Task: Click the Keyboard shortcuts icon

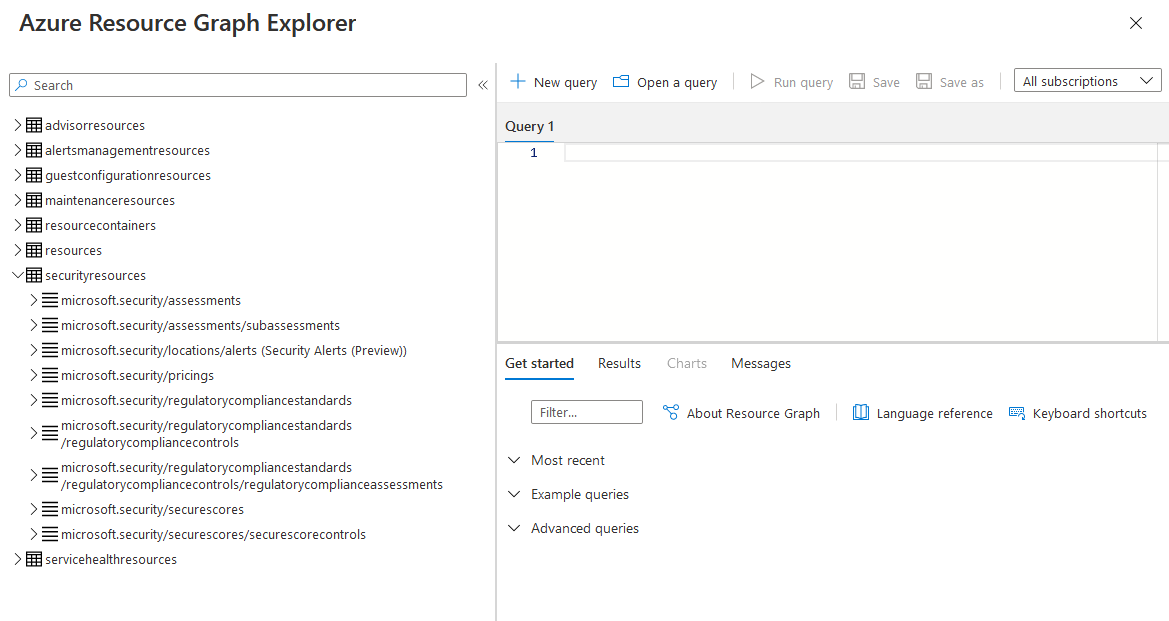Action: [x=1017, y=412]
